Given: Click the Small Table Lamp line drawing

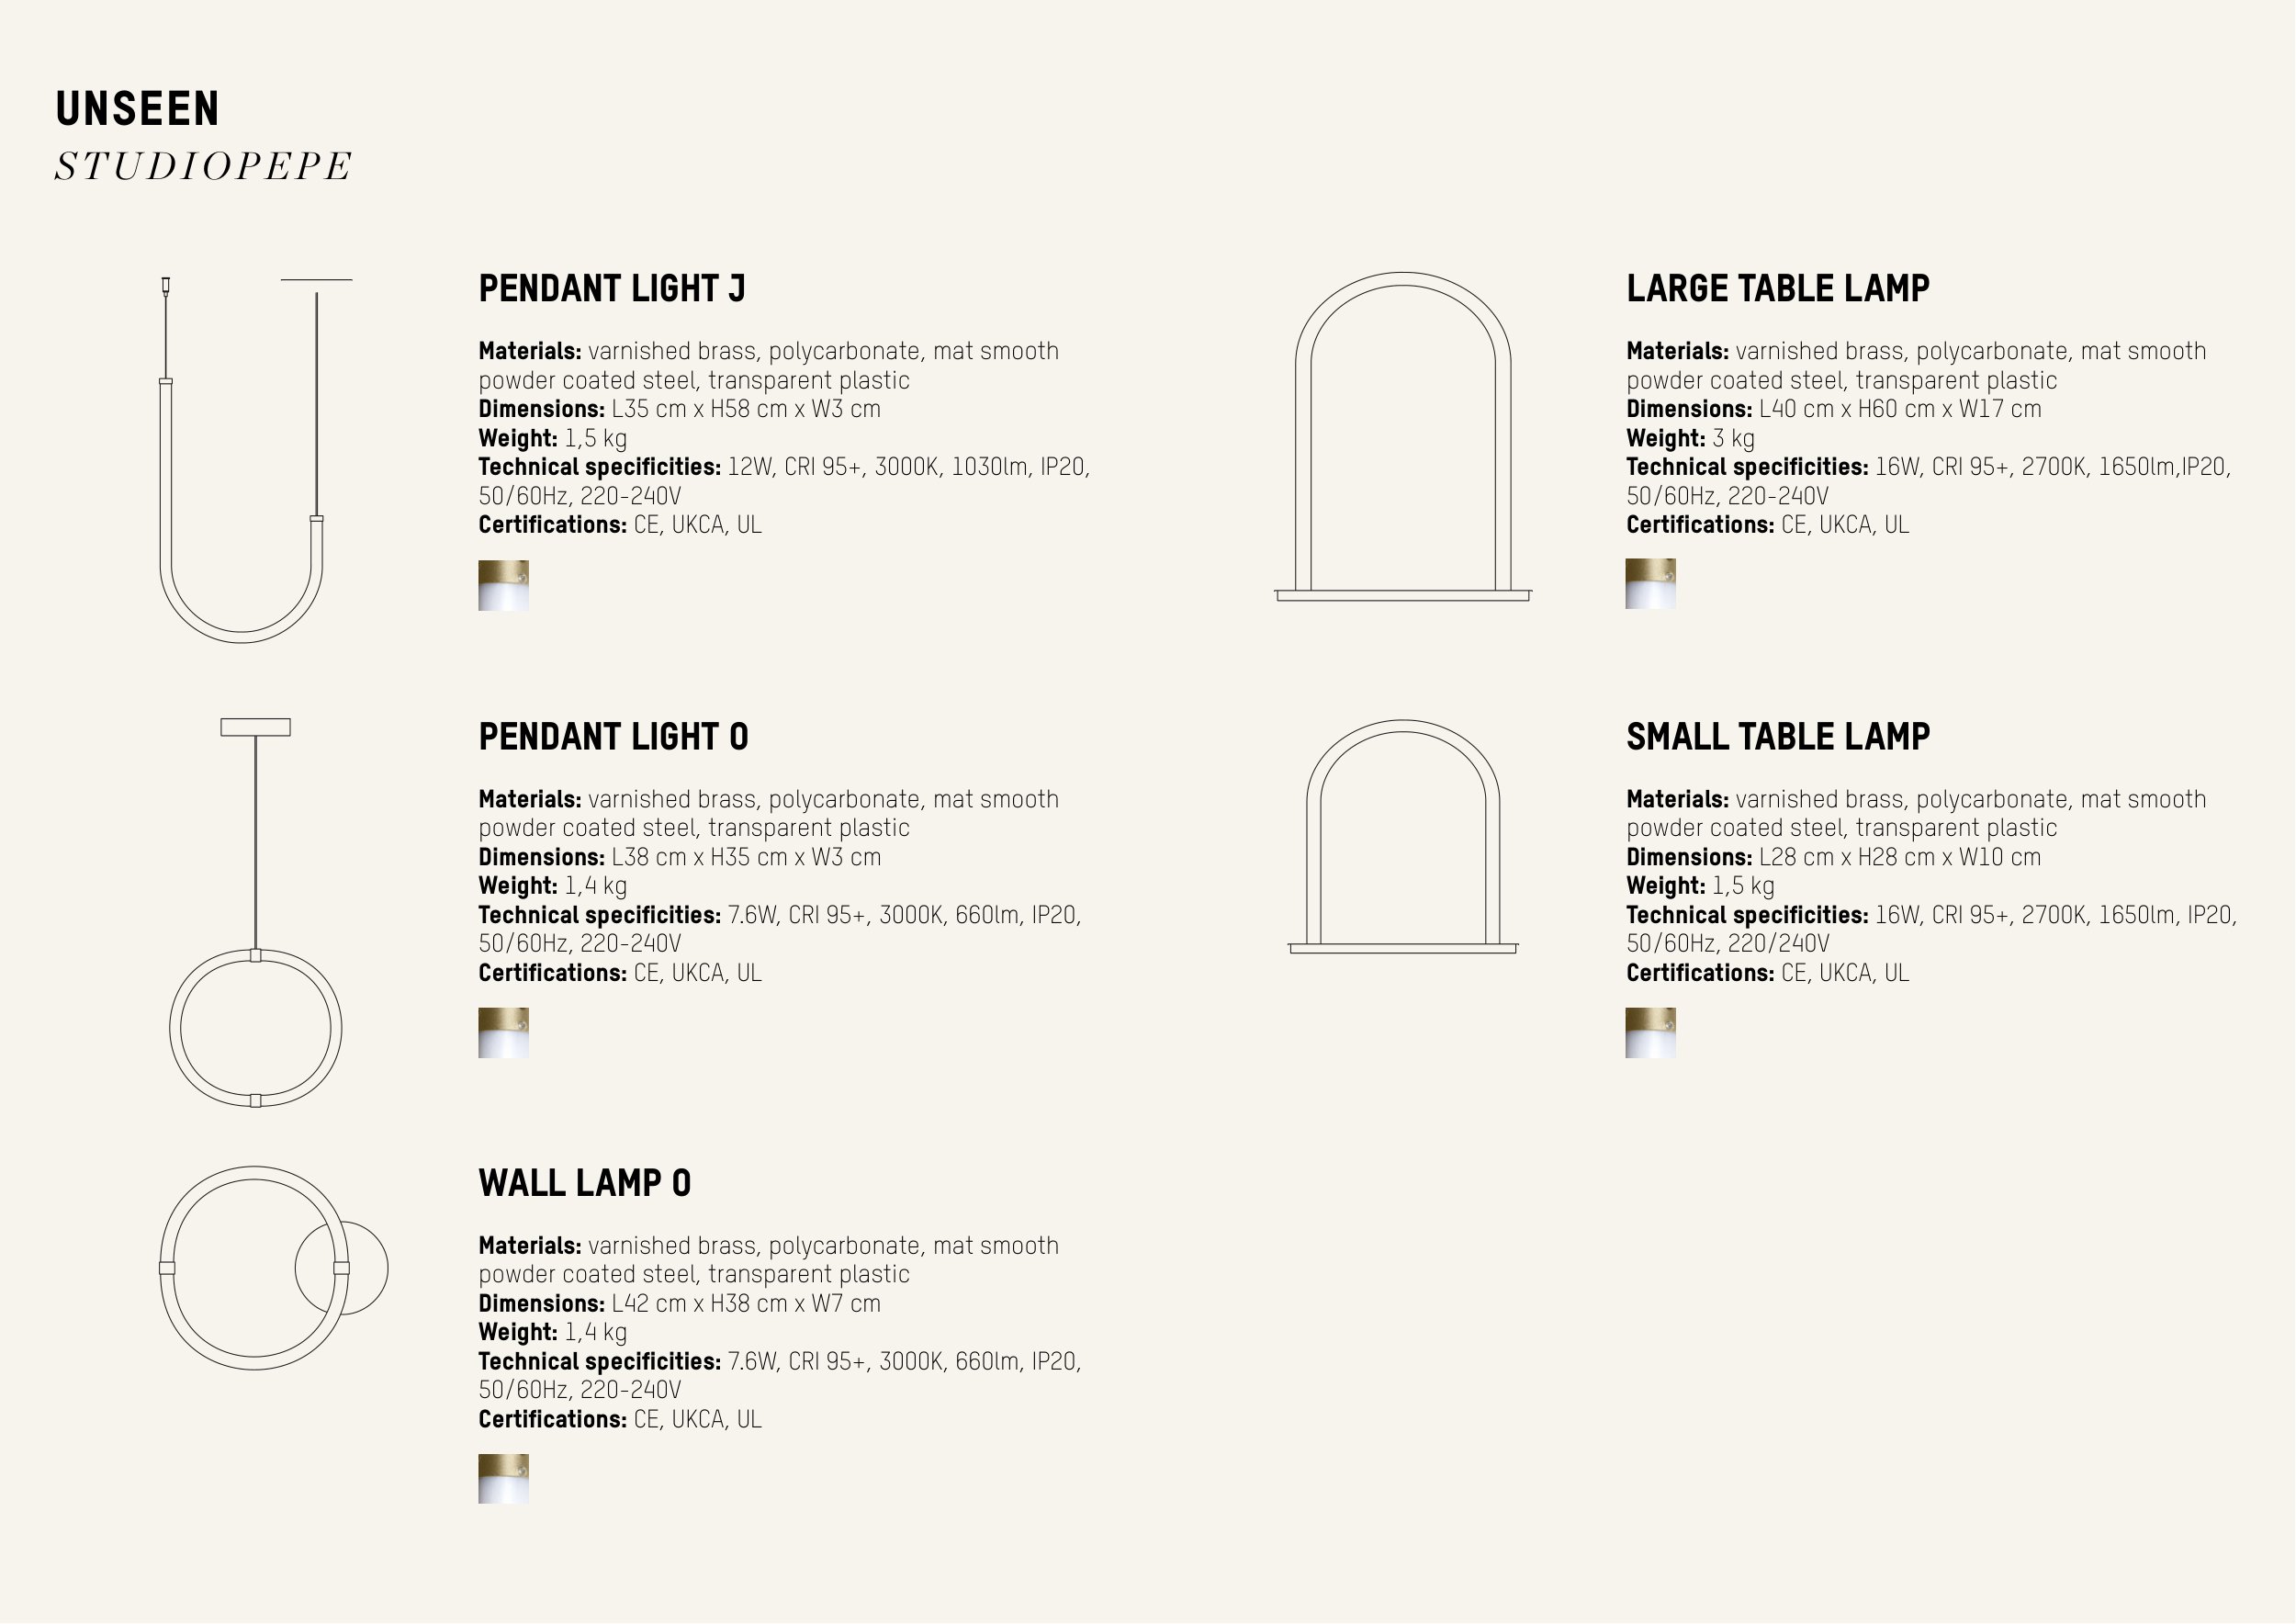Looking at the screenshot, I should coord(1403,837).
